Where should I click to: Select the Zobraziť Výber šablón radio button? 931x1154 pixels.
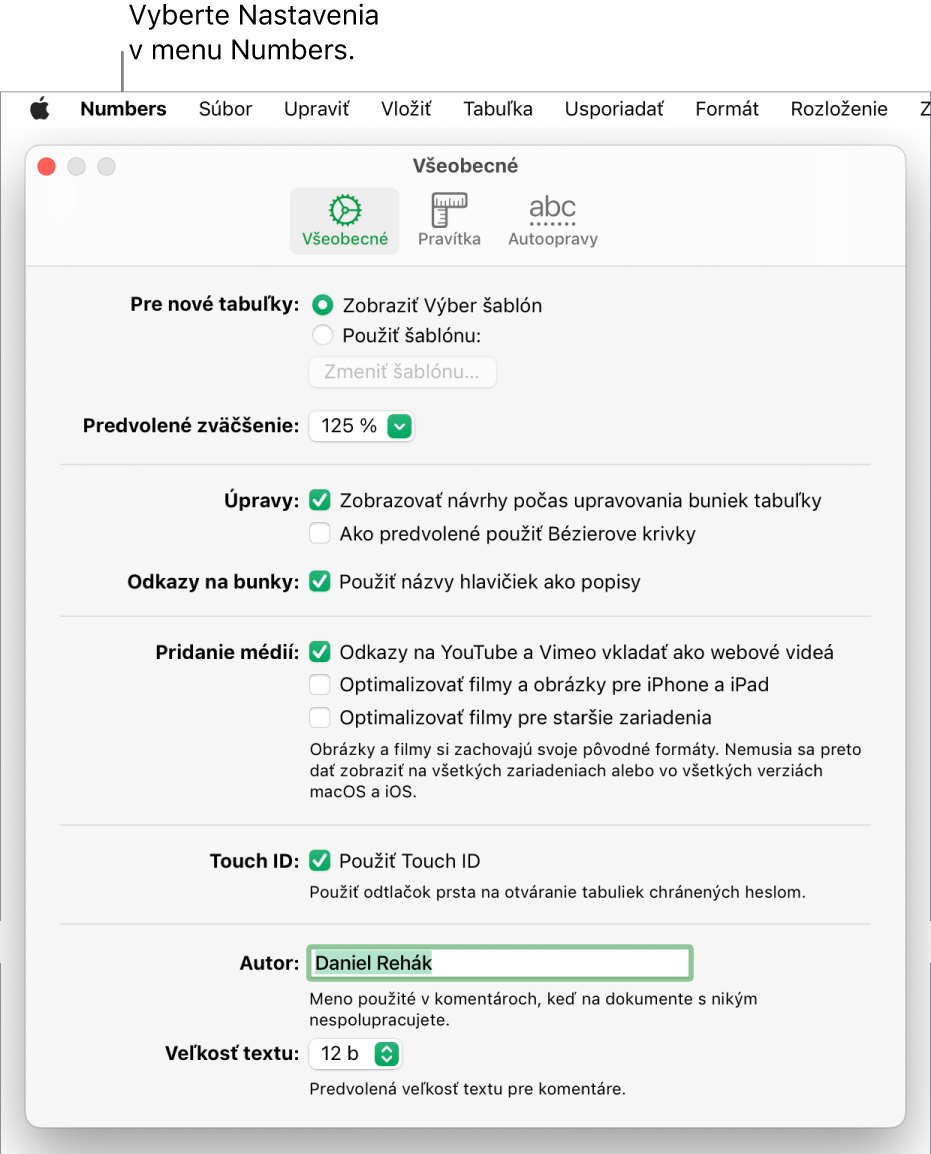click(323, 305)
